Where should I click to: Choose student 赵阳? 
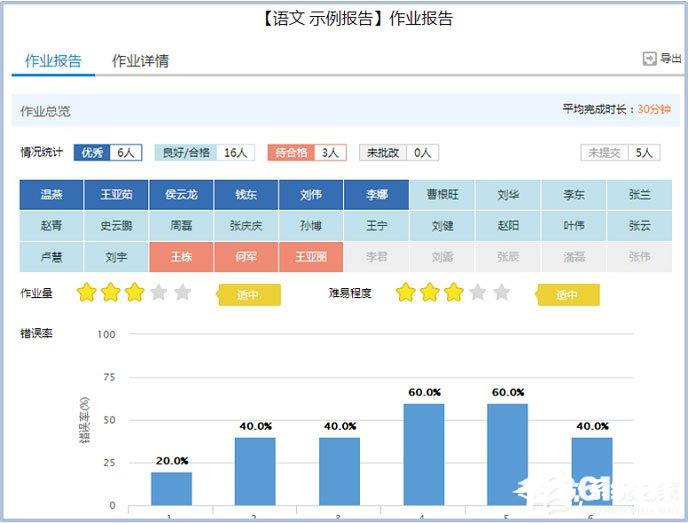pos(508,226)
